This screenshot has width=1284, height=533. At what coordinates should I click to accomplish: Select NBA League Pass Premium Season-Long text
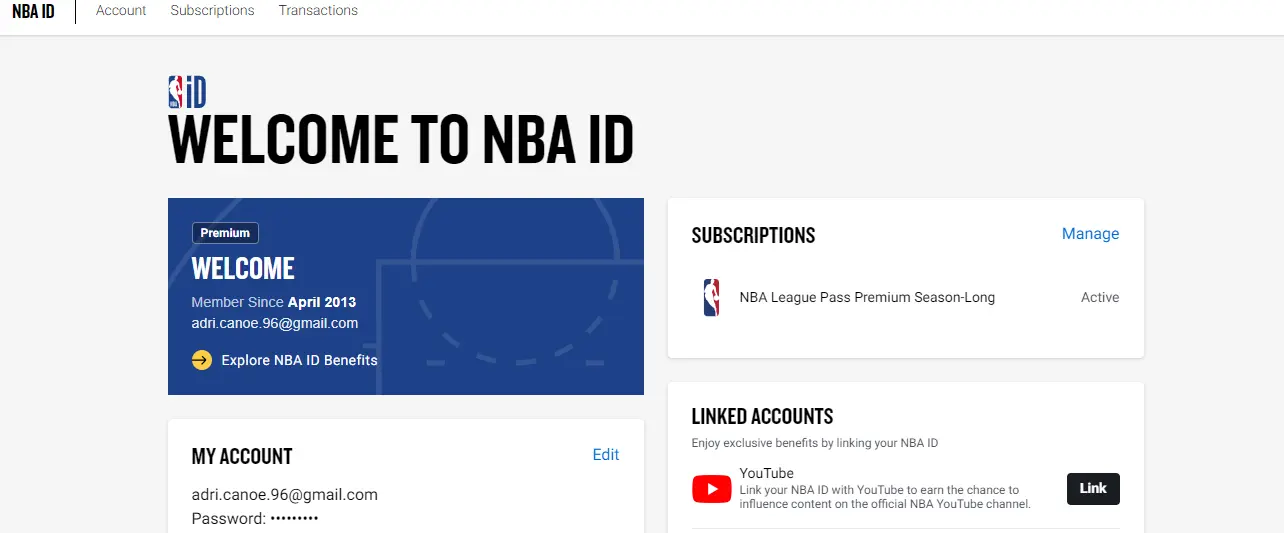(867, 298)
